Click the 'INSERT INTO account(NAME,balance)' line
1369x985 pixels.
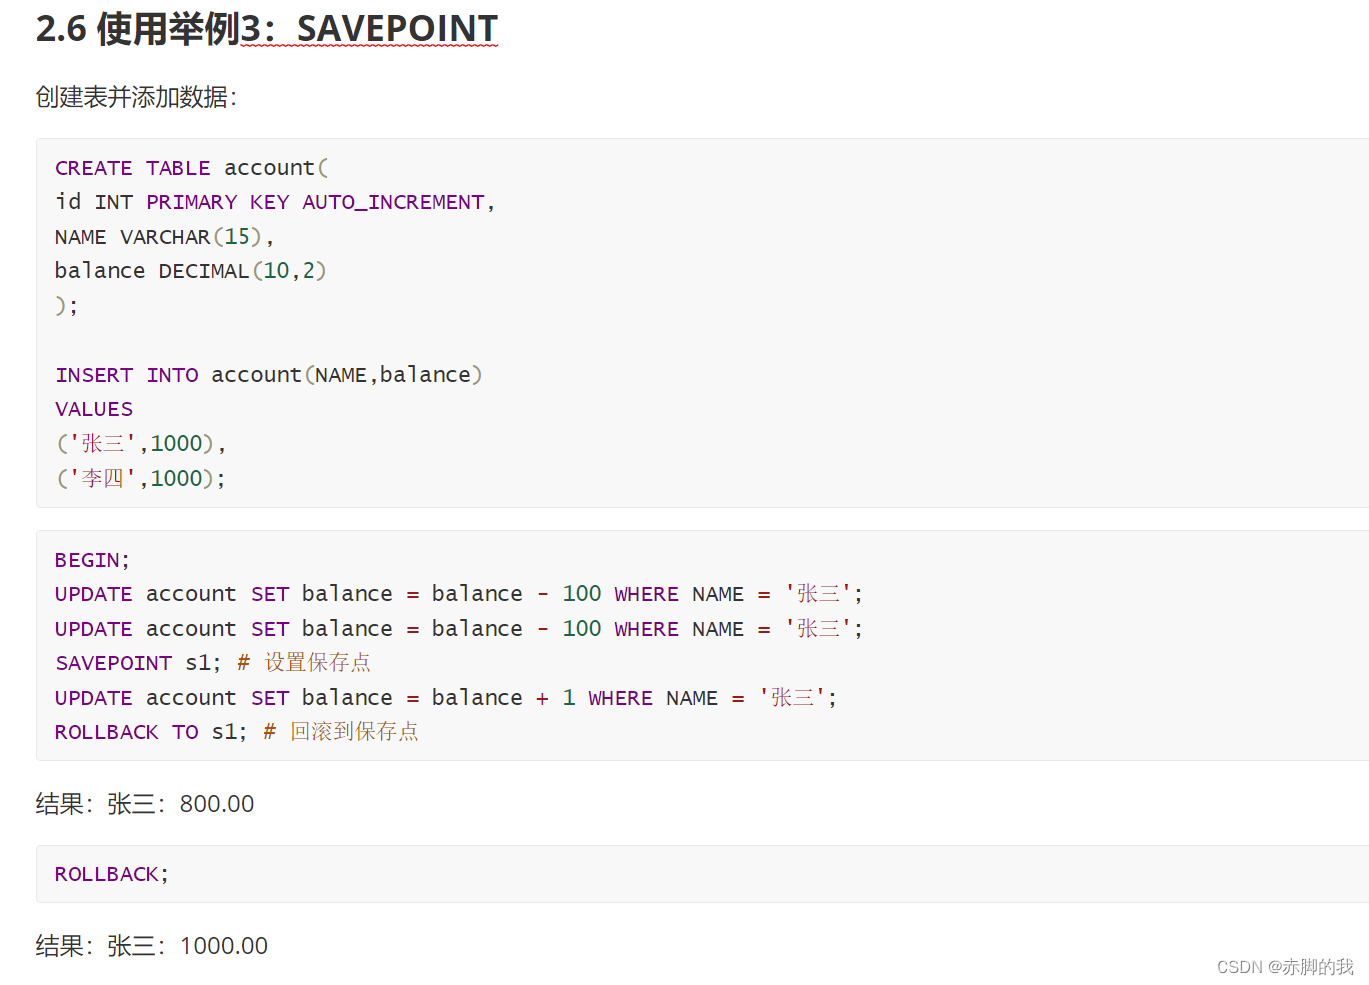click(x=268, y=375)
